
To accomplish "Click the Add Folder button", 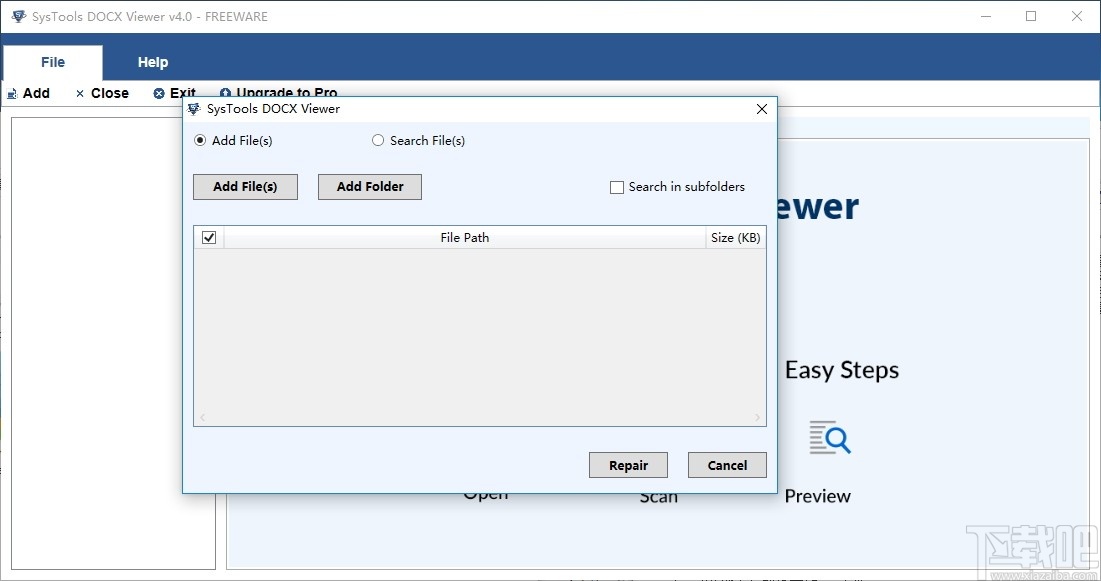I will 369,186.
